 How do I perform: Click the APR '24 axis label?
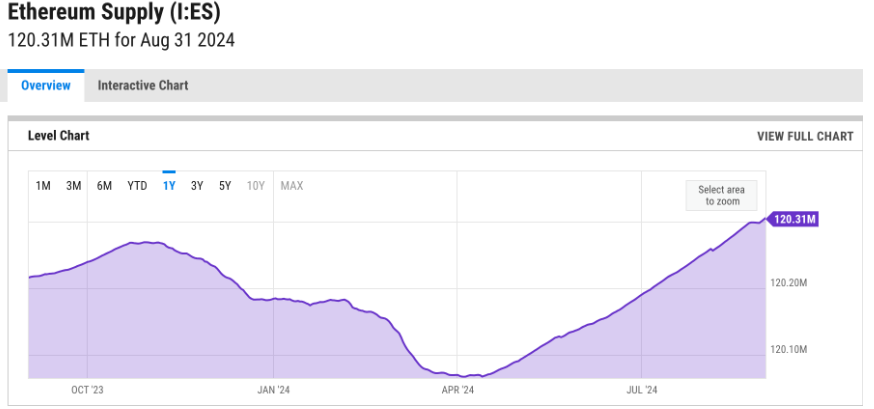tap(457, 390)
